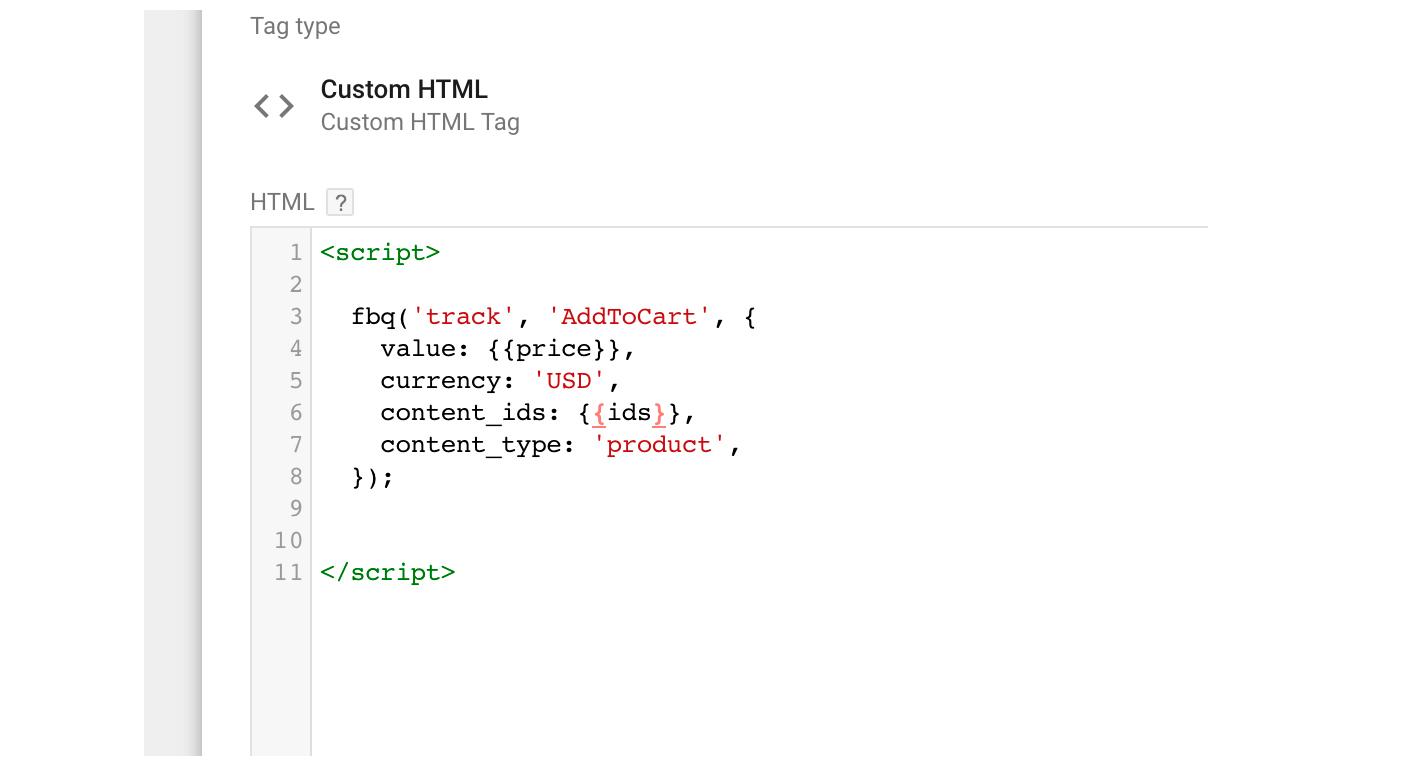The height and width of the screenshot is (766, 1411).
Task: Click the 'USD' currency string
Action: pyautogui.click(x=569, y=381)
